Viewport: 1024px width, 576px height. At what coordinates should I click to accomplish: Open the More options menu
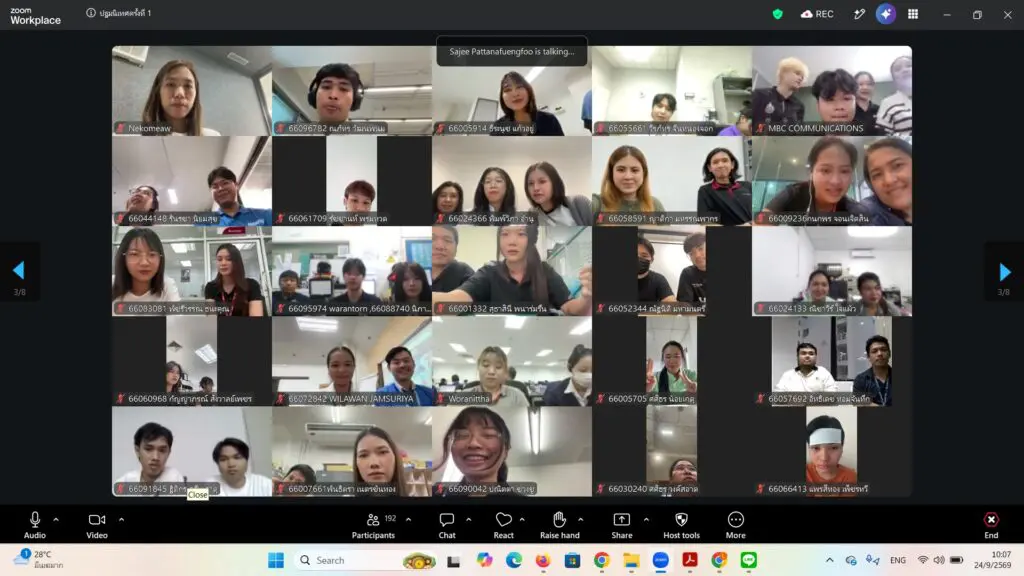click(735, 526)
